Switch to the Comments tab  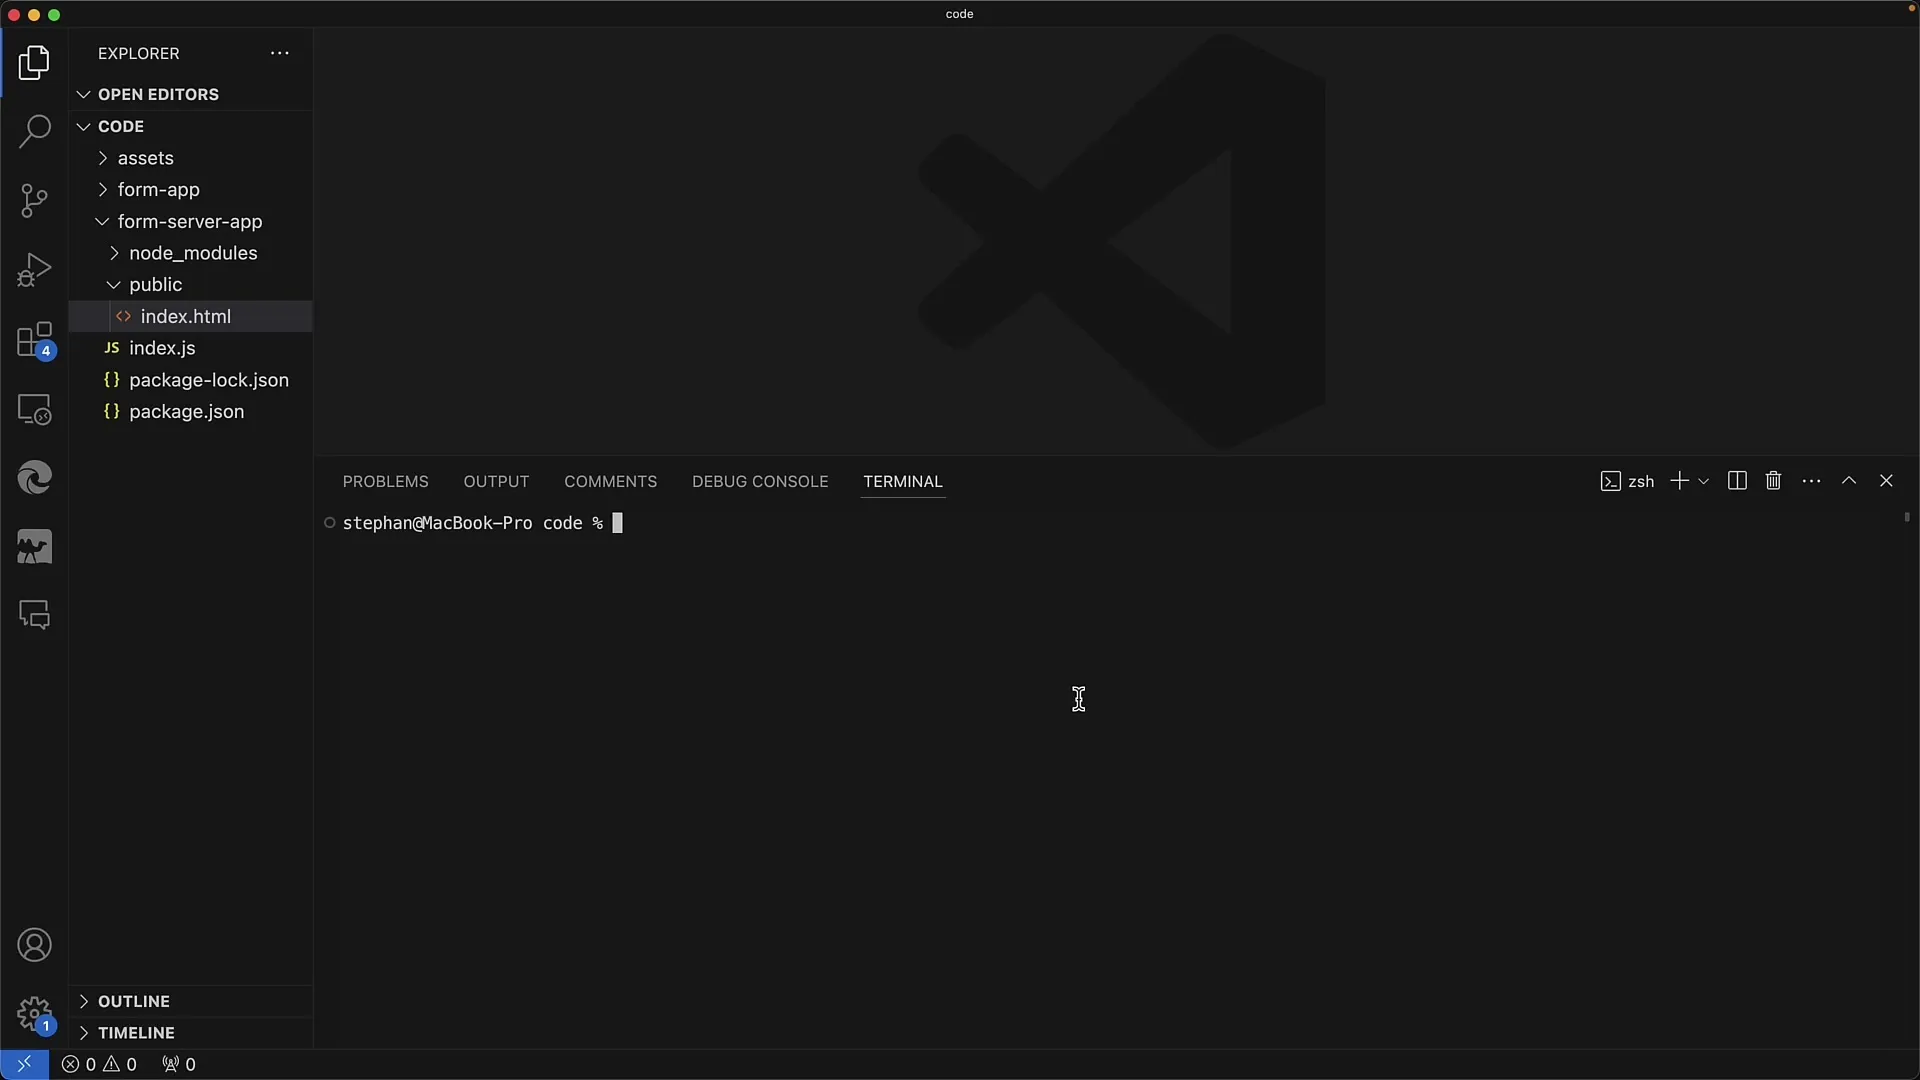pyautogui.click(x=610, y=481)
